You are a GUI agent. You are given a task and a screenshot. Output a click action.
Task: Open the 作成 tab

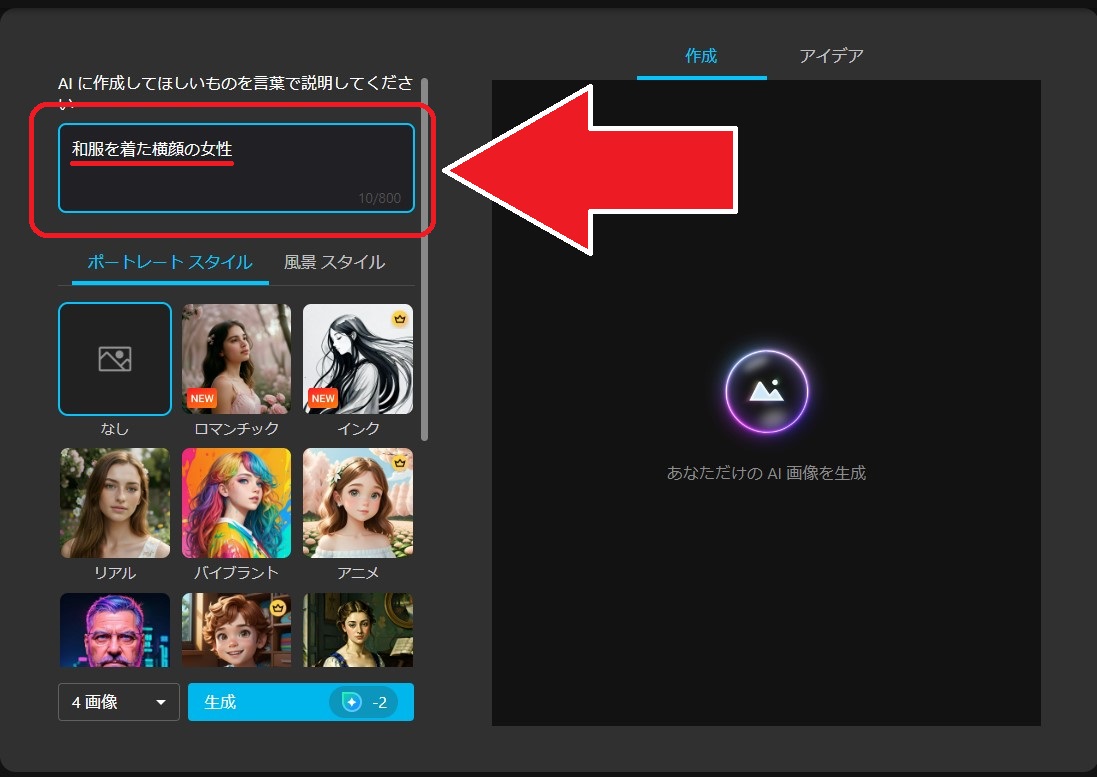point(701,56)
